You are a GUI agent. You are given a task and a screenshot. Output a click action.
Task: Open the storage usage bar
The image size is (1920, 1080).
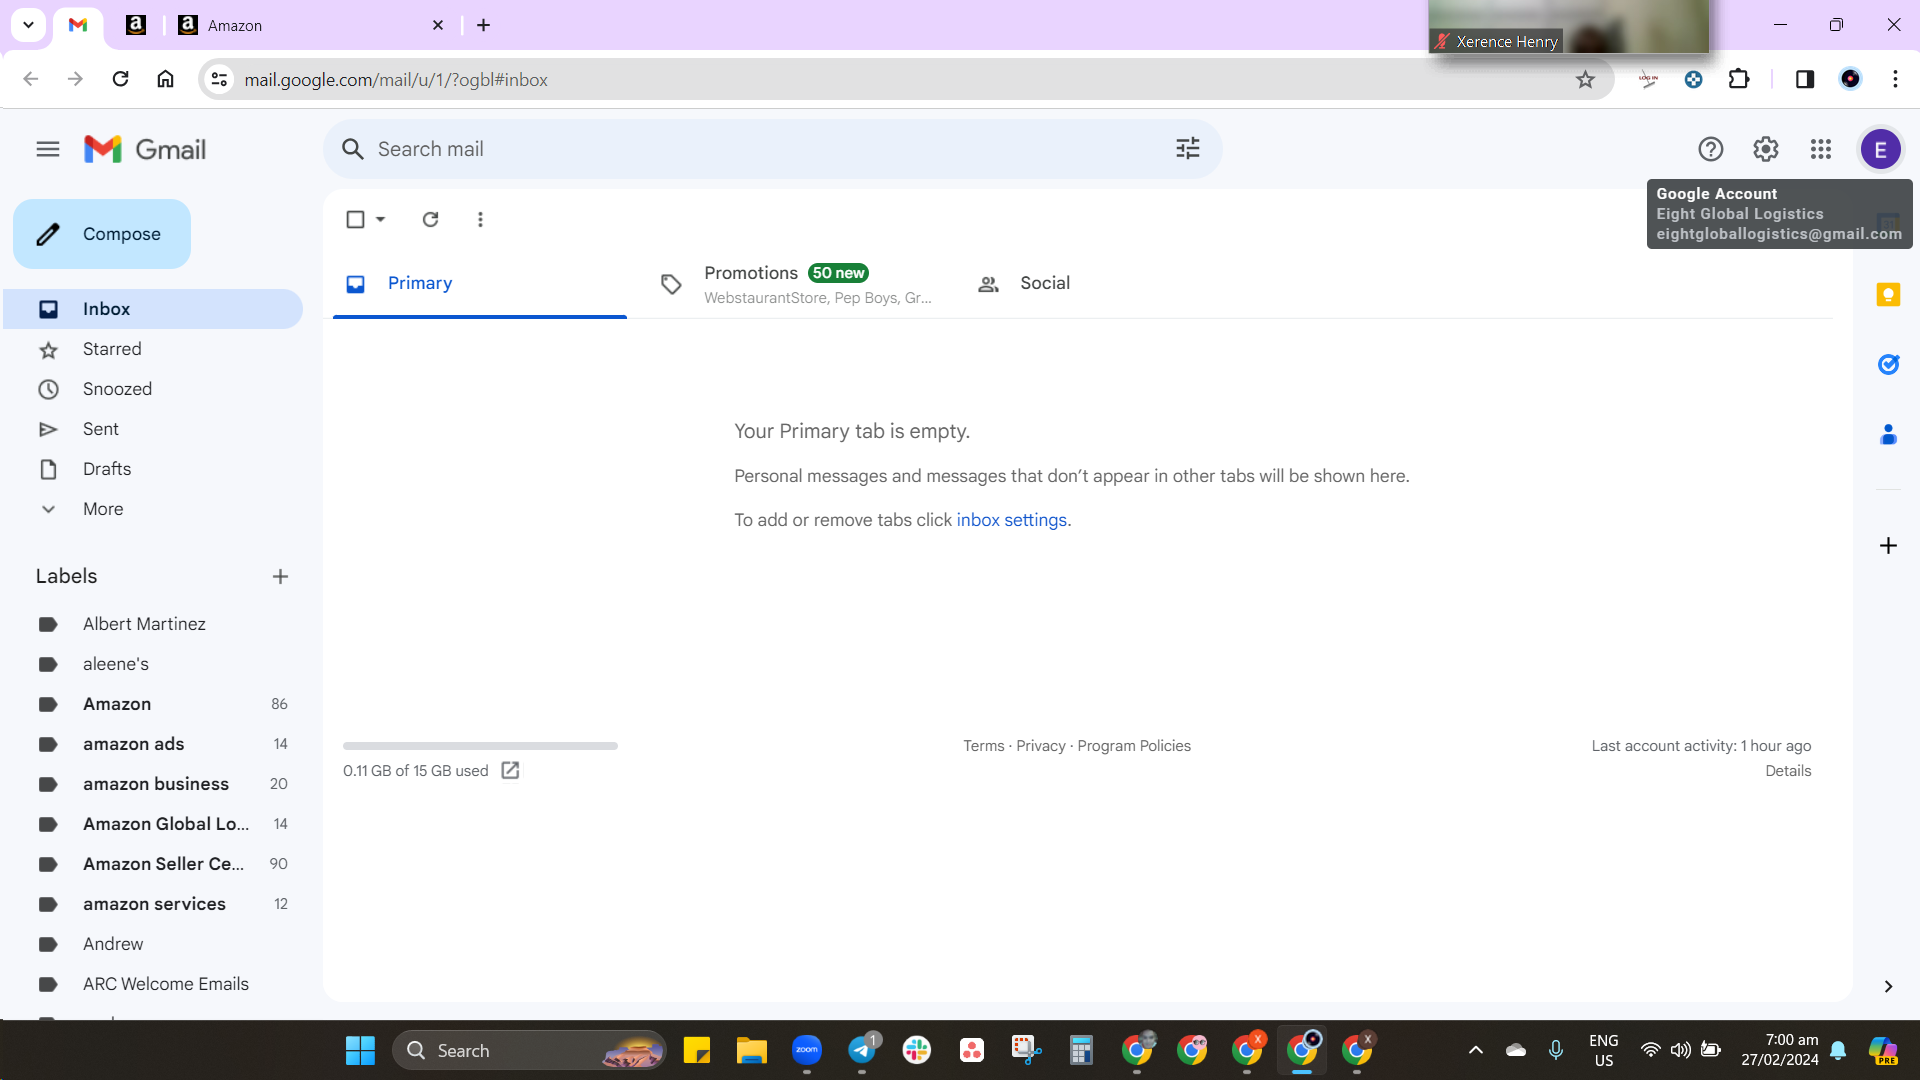click(480, 746)
